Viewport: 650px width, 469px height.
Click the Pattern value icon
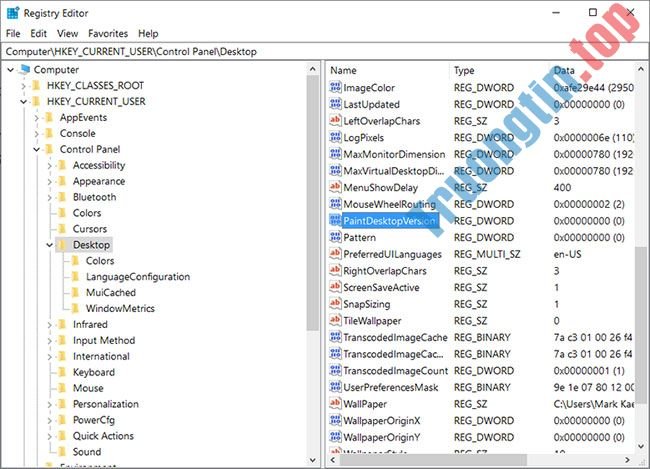335,237
